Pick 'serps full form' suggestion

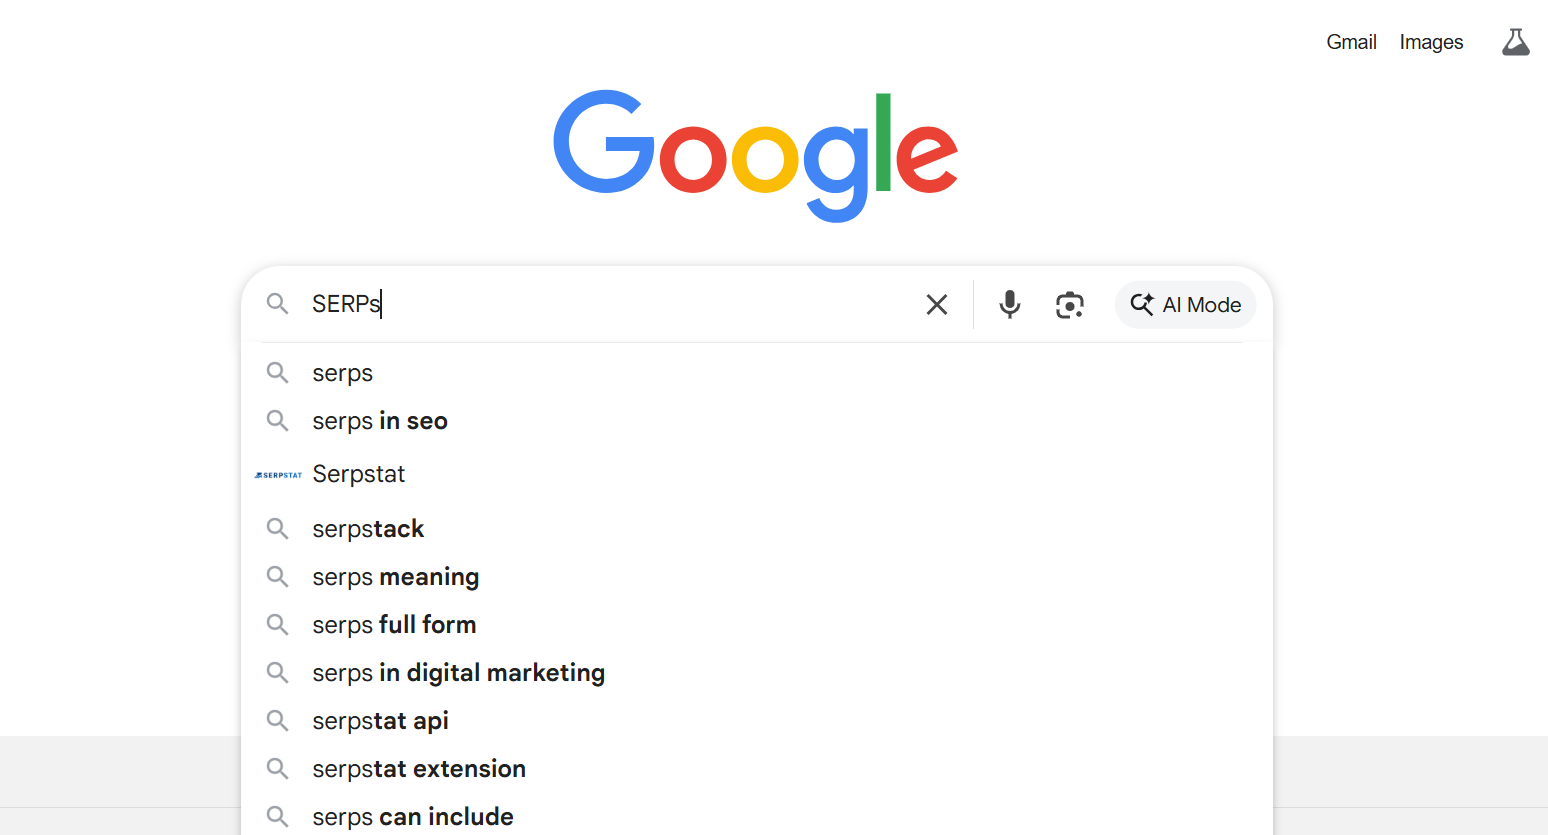pyautogui.click(x=394, y=625)
